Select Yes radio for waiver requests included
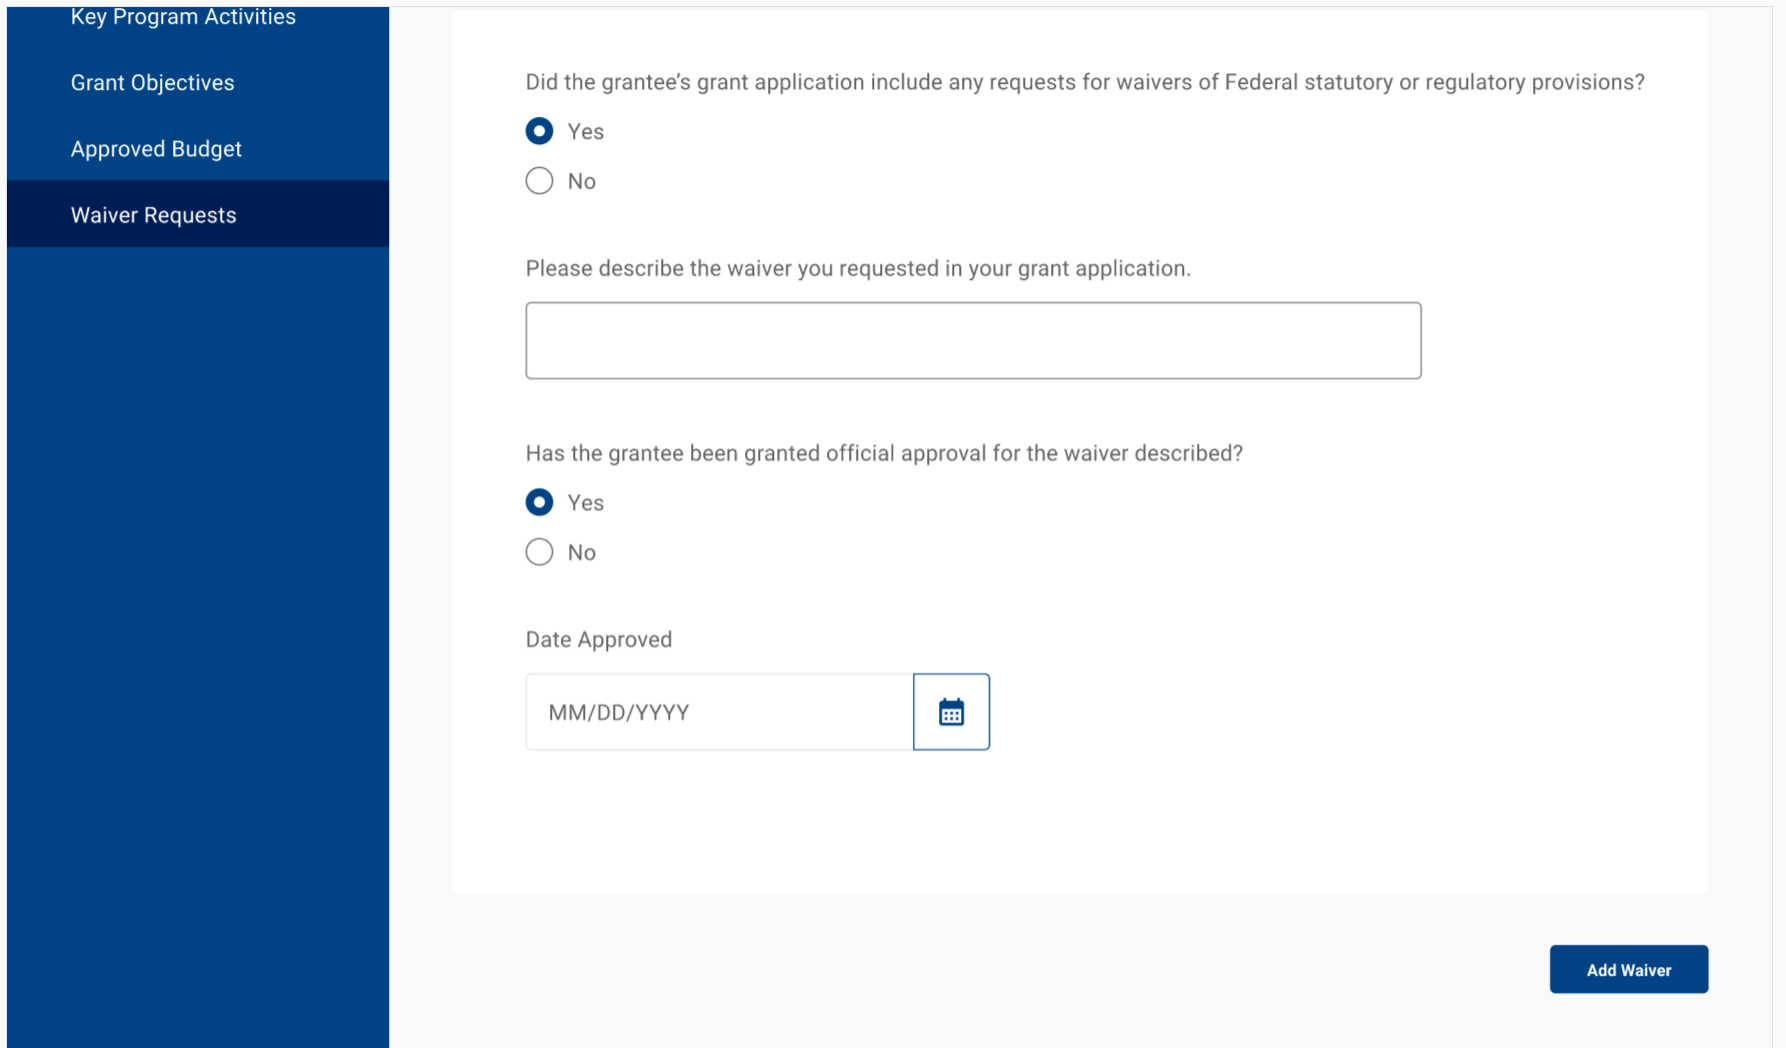The width and height of the screenshot is (1786, 1048). [x=539, y=131]
